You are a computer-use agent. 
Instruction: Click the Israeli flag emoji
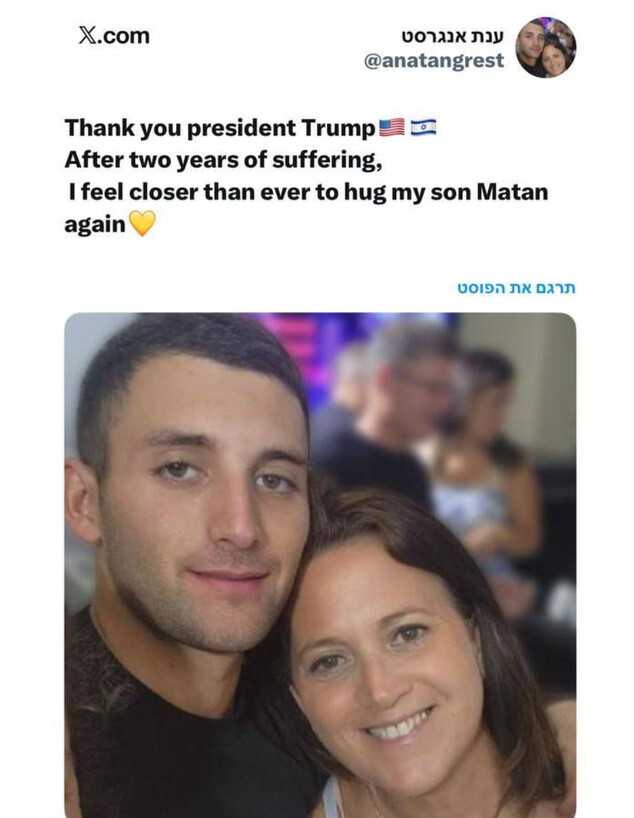click(x=423, y=128)
